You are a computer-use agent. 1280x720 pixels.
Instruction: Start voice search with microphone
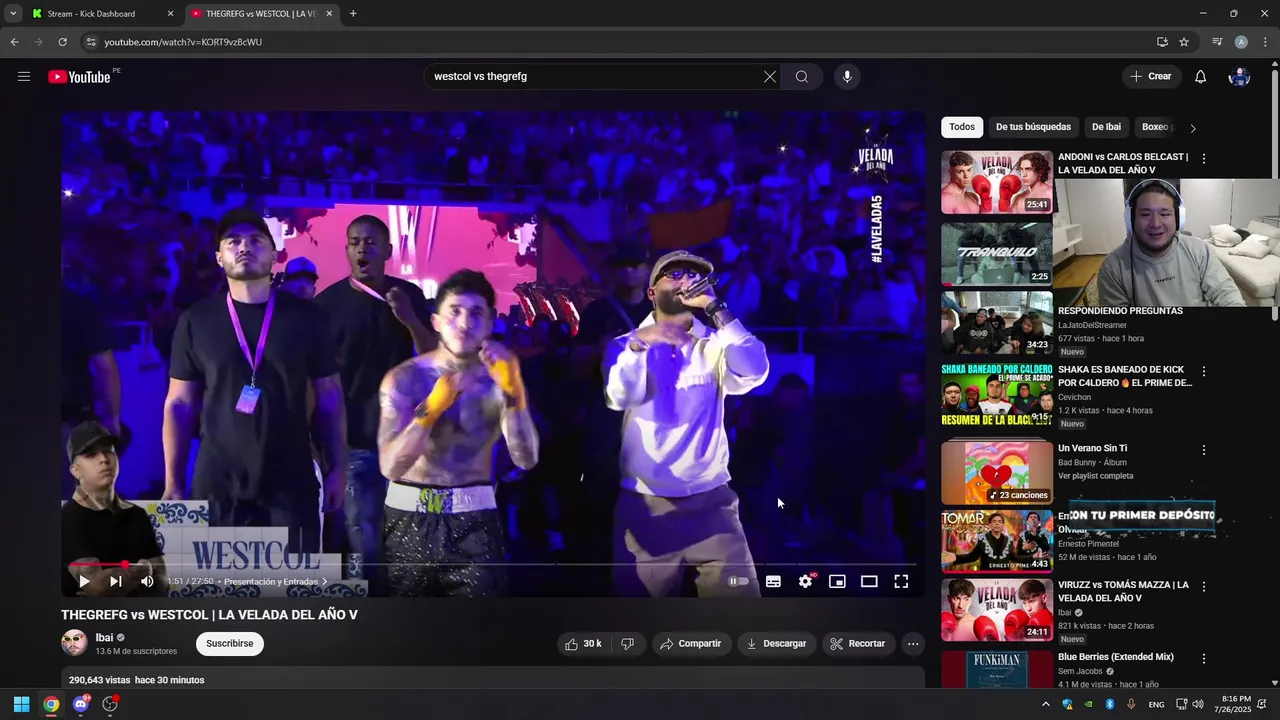(x=847, y=77)
